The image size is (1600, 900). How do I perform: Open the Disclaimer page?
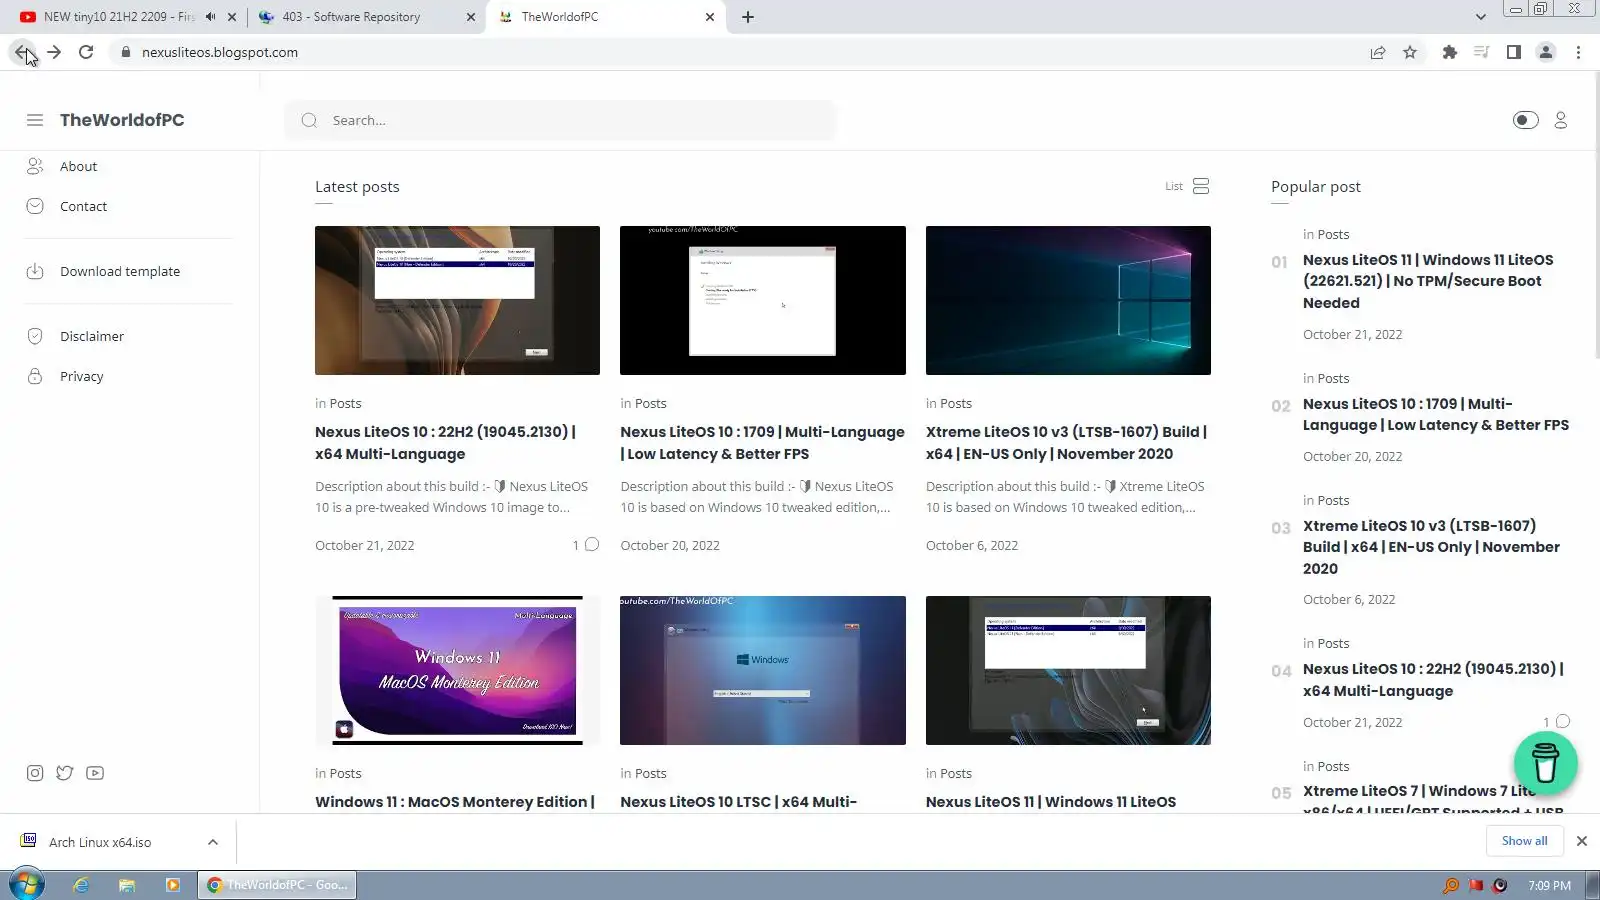point(92,336)
